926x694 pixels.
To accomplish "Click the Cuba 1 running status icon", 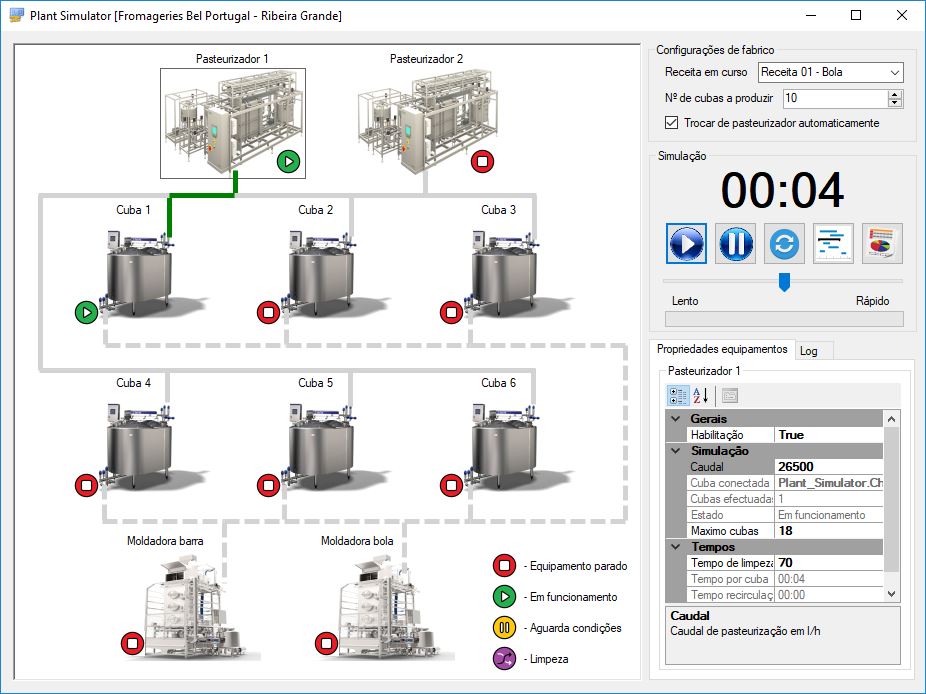I will (x=87, y=313).
